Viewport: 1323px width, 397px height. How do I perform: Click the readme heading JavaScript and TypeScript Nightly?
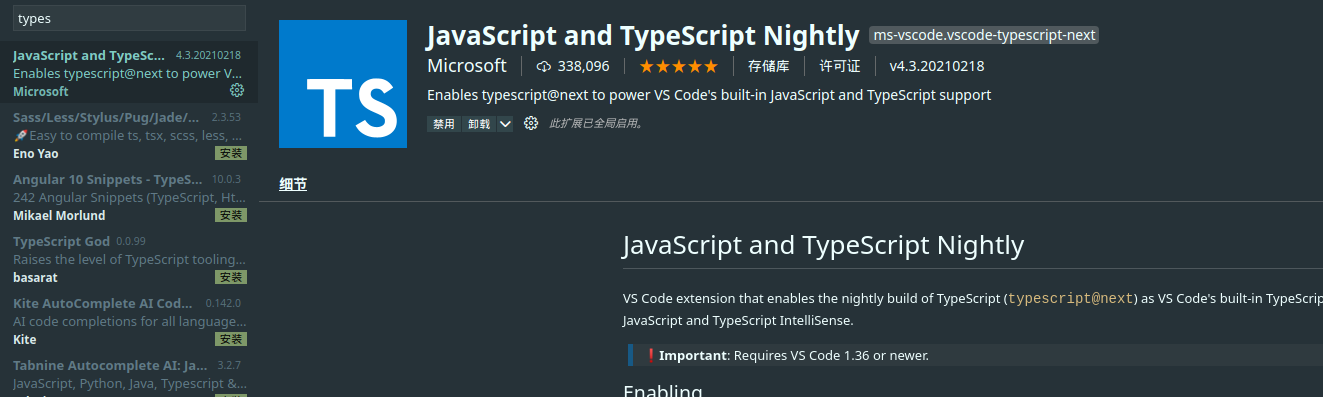(823, 245)
